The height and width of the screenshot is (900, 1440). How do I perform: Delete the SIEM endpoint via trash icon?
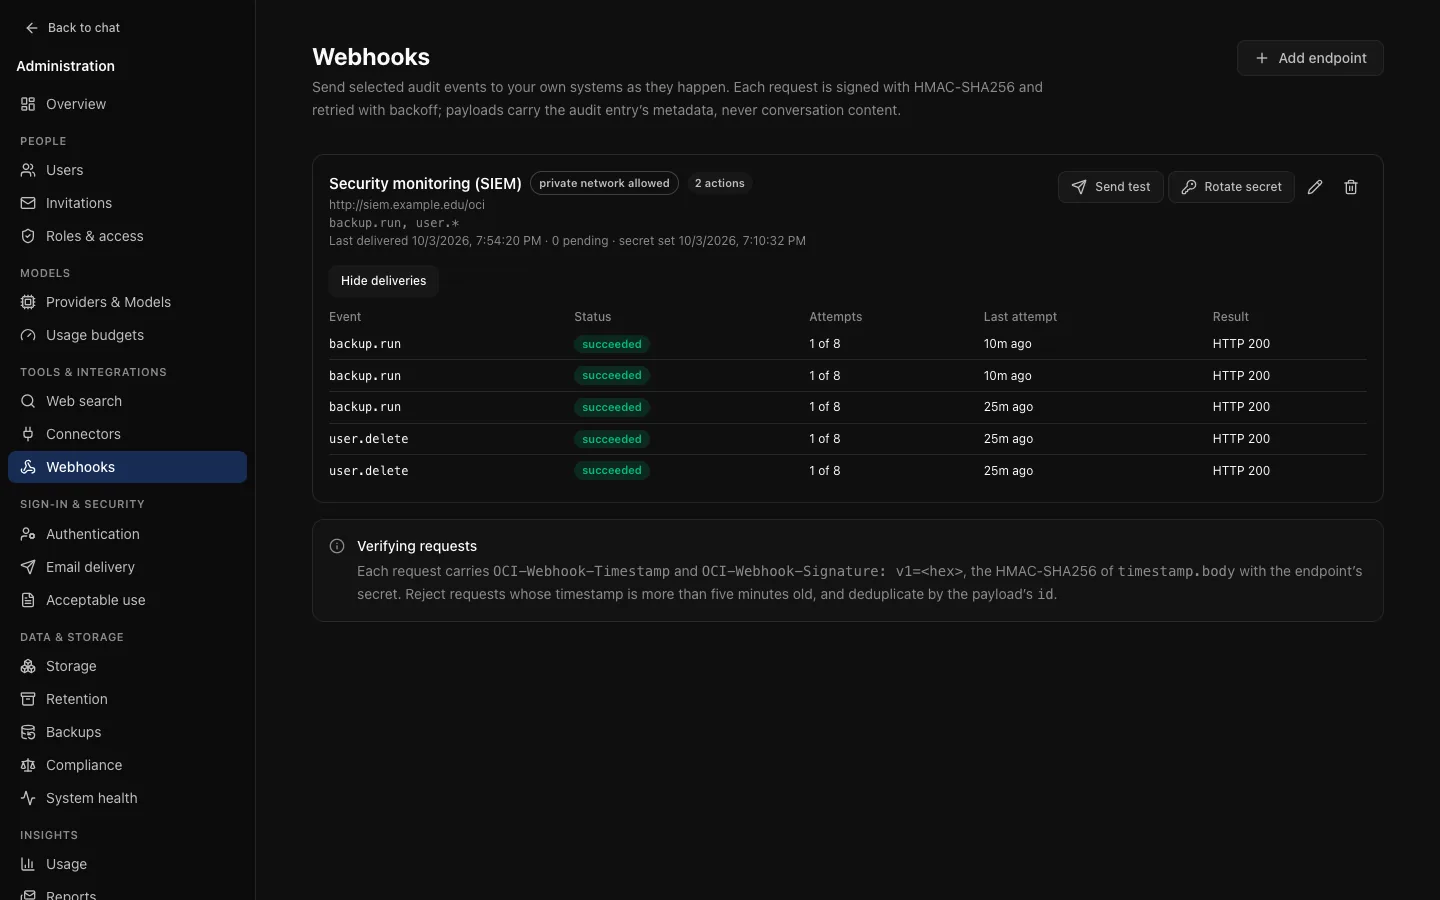click(1351, 187)
